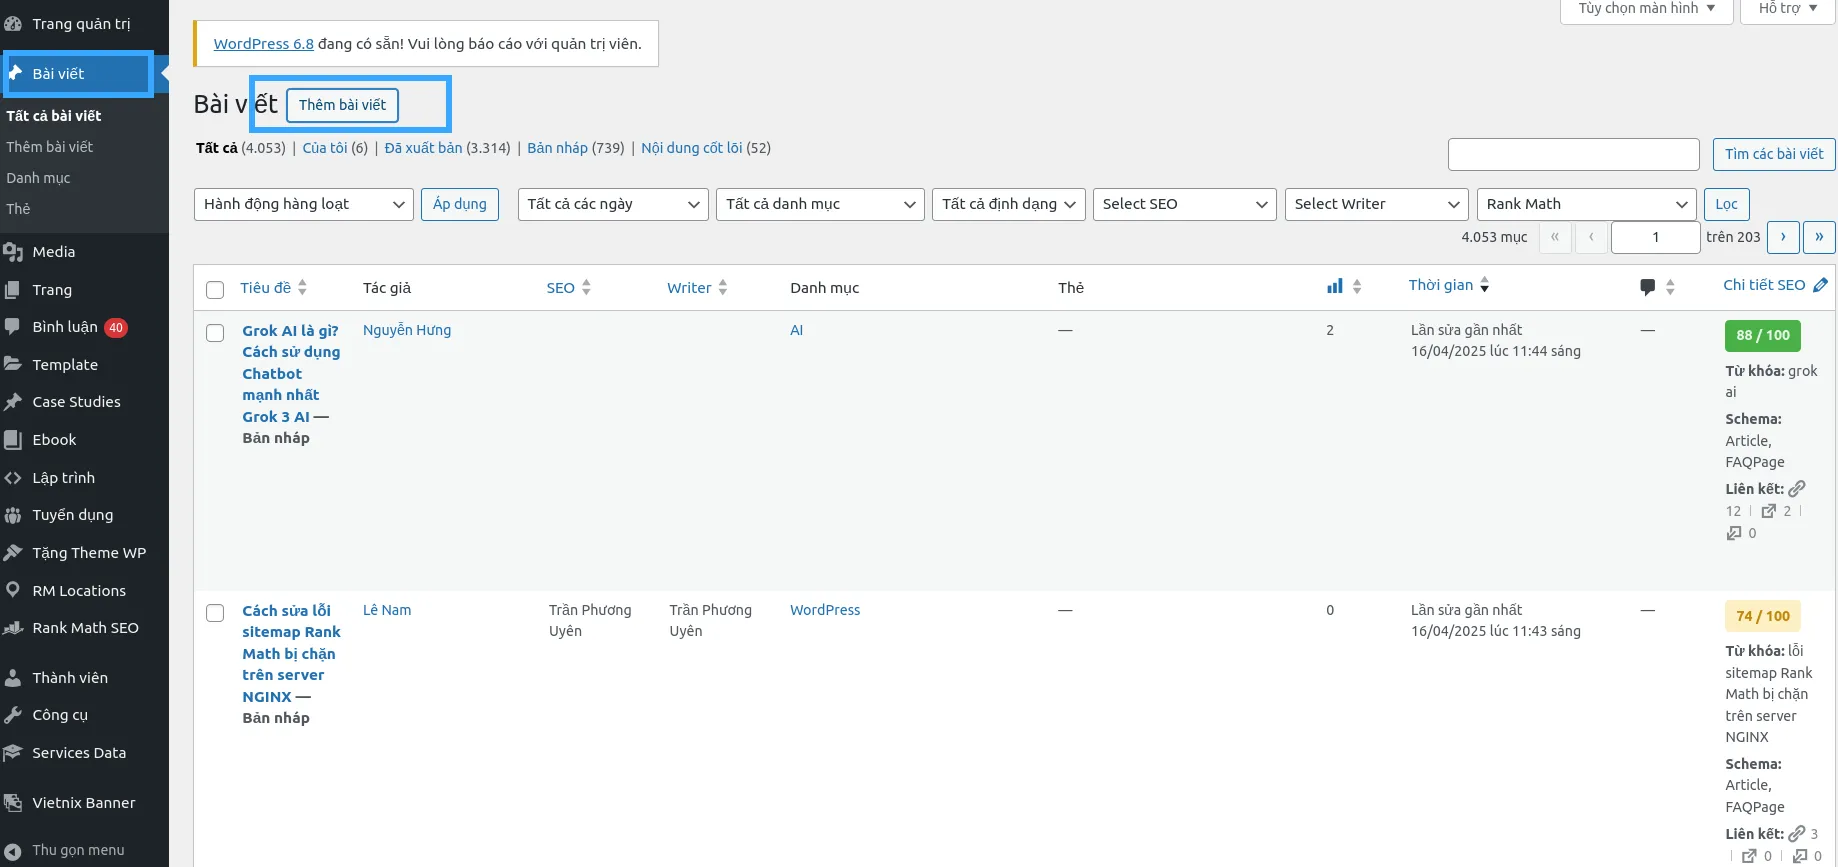1838x867 pixels.
Task: Switch to the Bản nháp filter tab
Action: coord(557,148)
